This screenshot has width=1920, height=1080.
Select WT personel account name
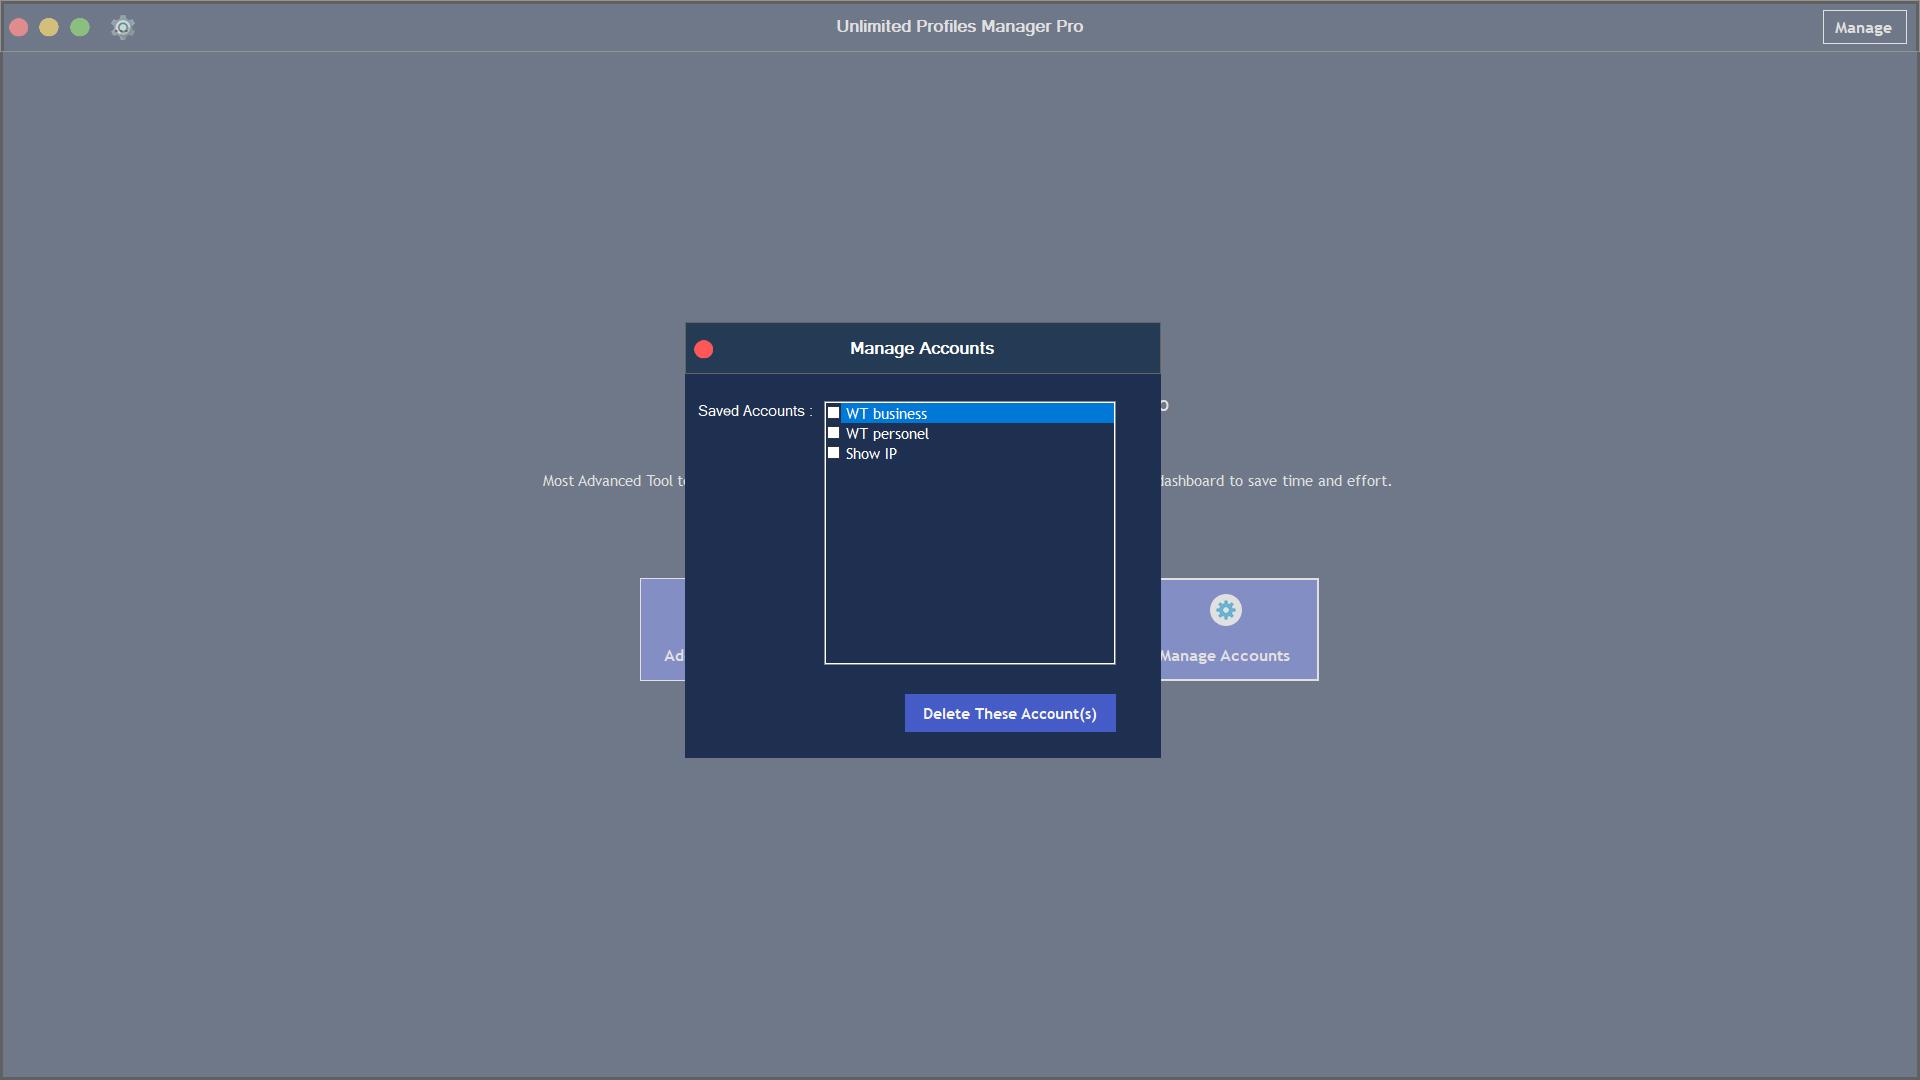[887, 434]
